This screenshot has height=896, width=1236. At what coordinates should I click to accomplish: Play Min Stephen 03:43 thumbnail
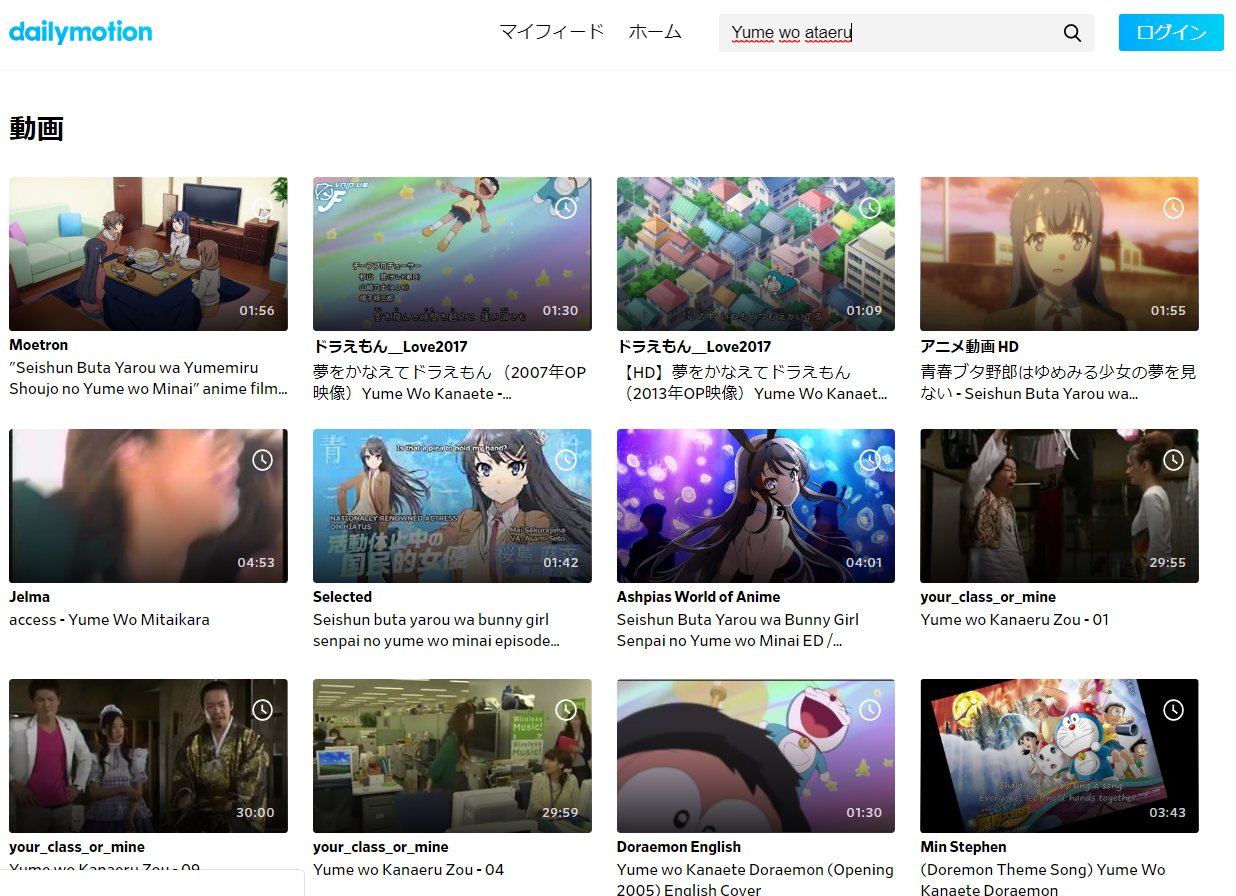point(1059,756)
